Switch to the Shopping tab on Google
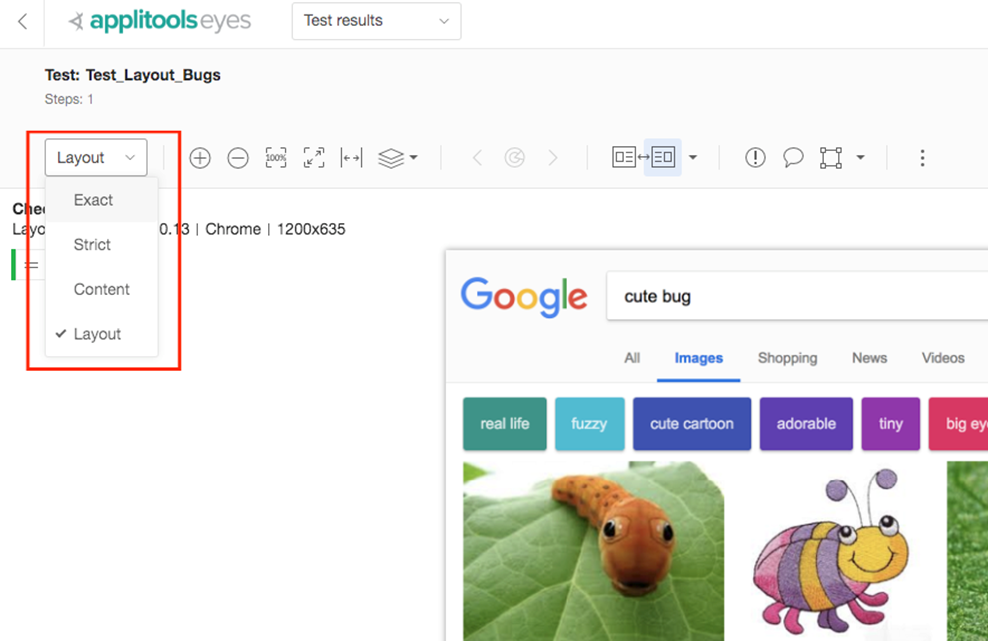 pos(788,357)
